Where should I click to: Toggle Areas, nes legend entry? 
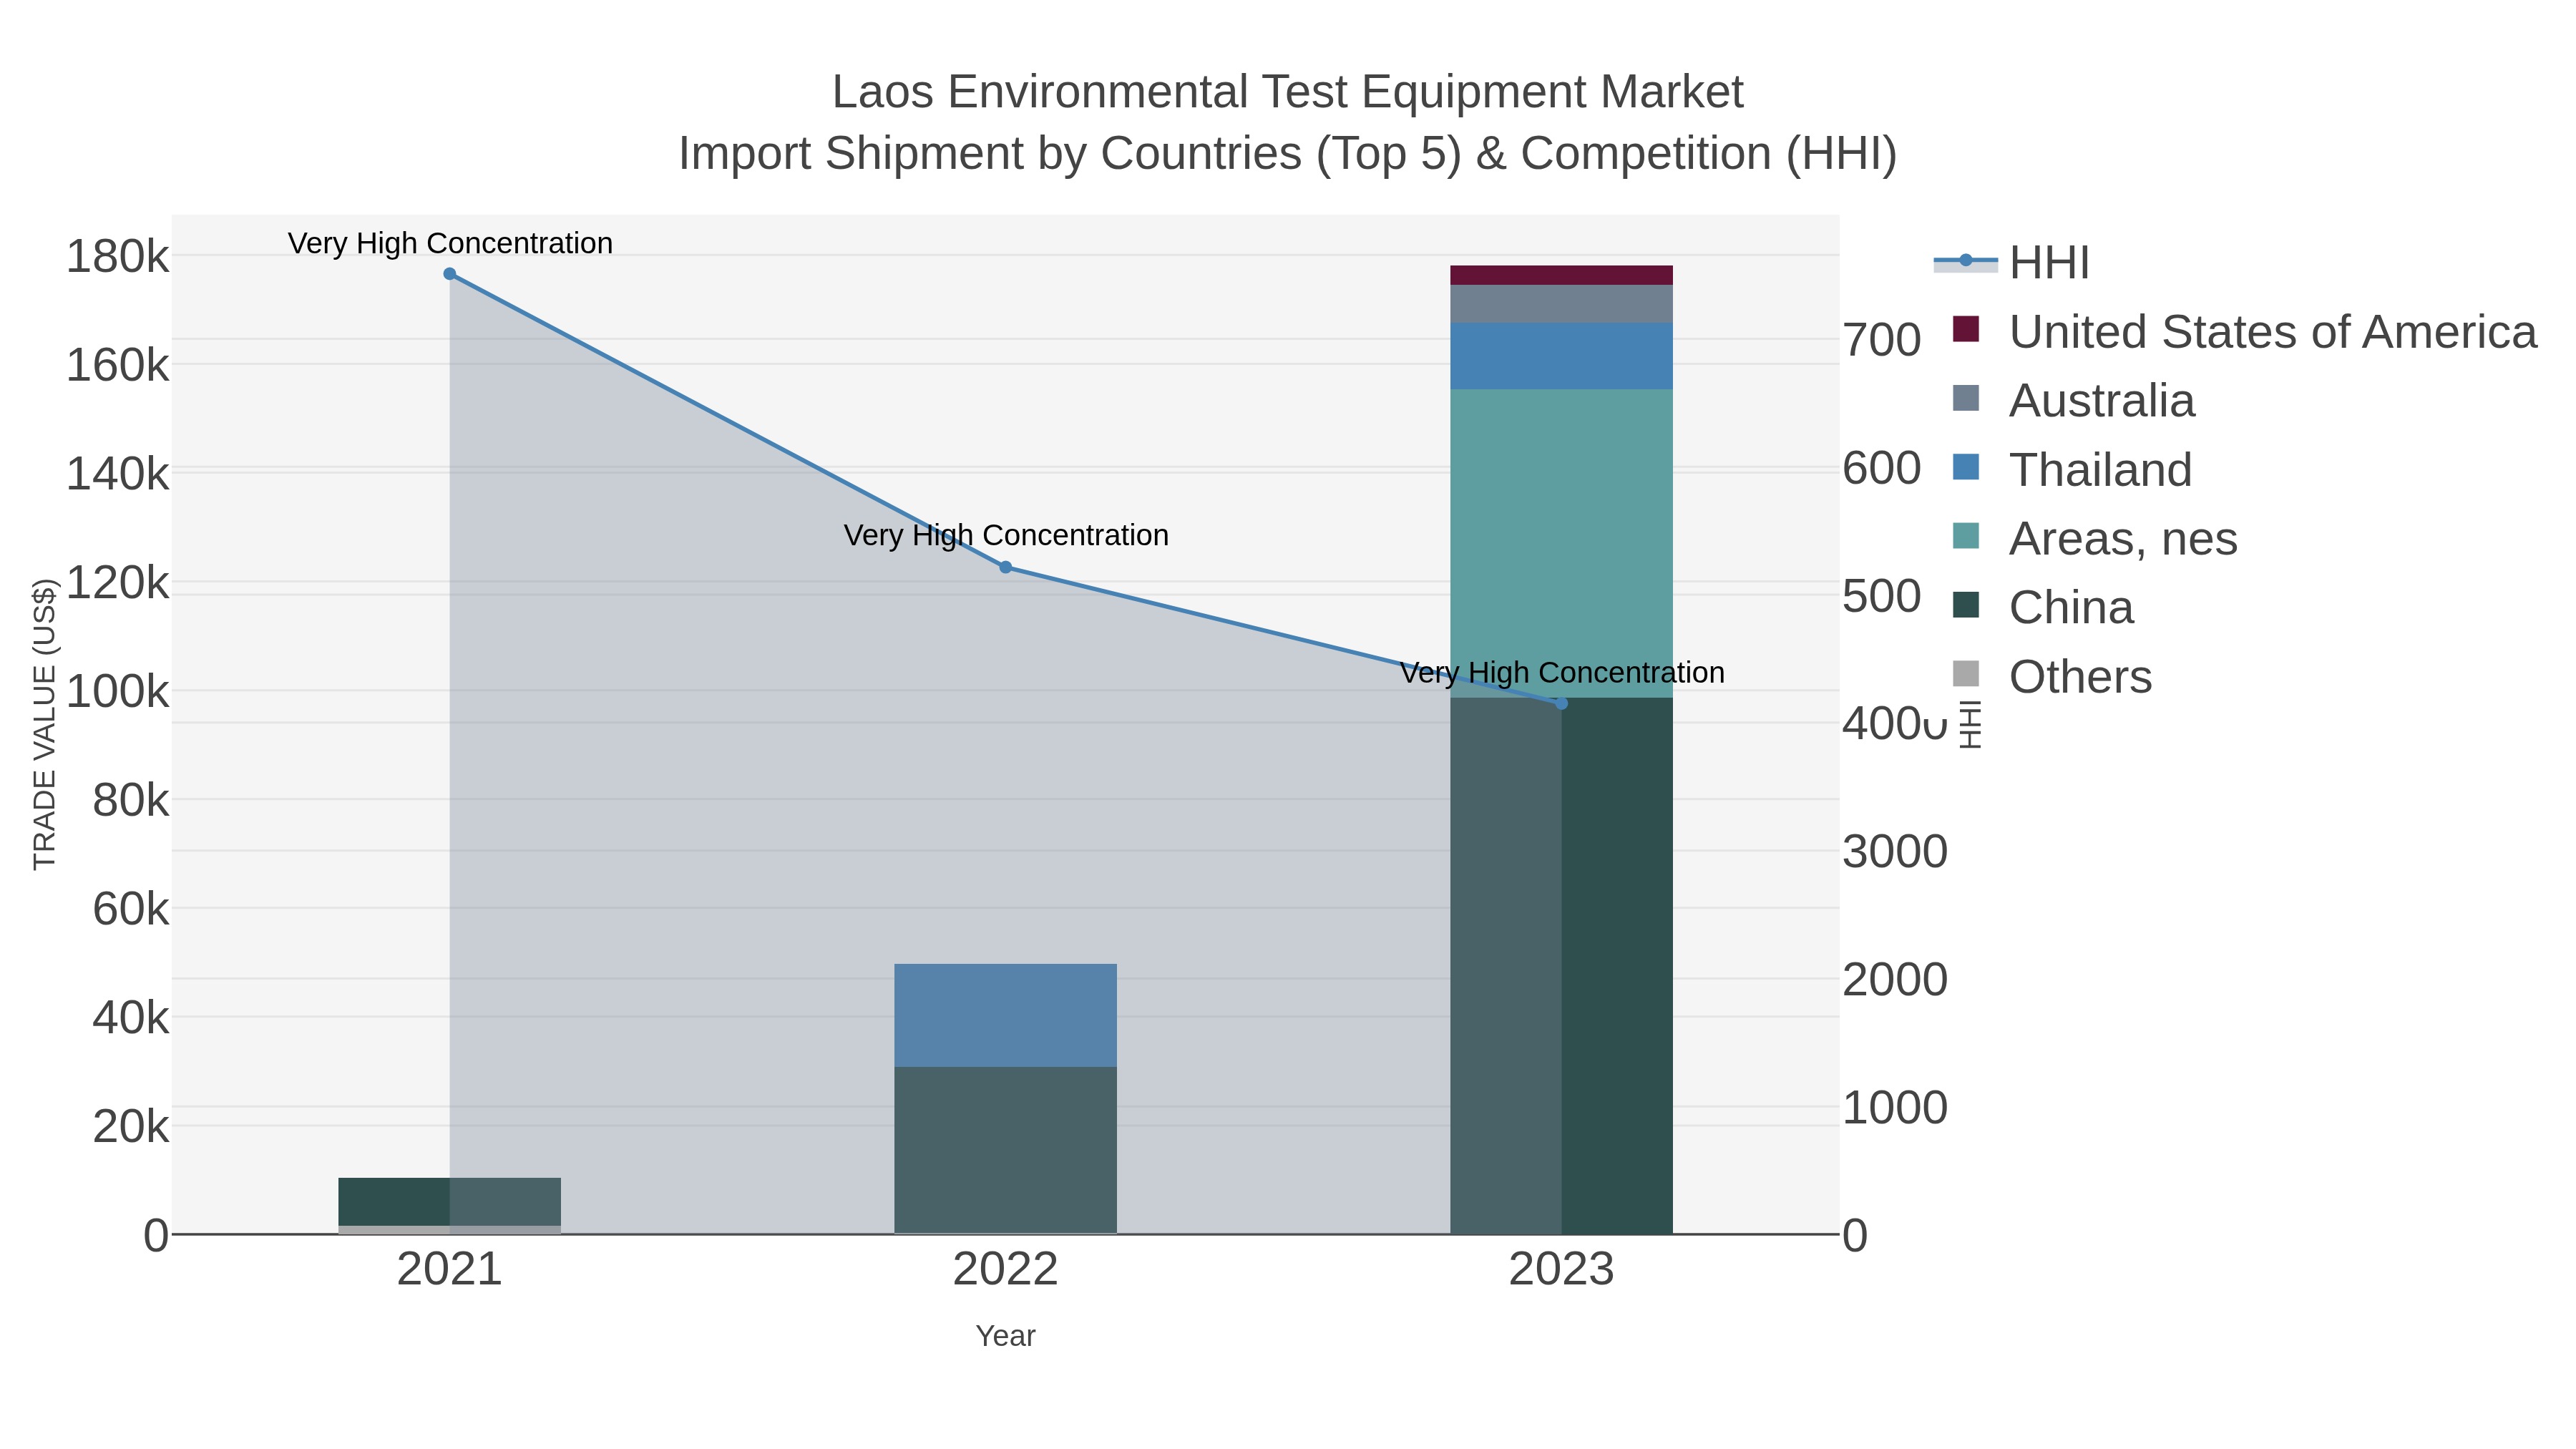coord(2094,539)
